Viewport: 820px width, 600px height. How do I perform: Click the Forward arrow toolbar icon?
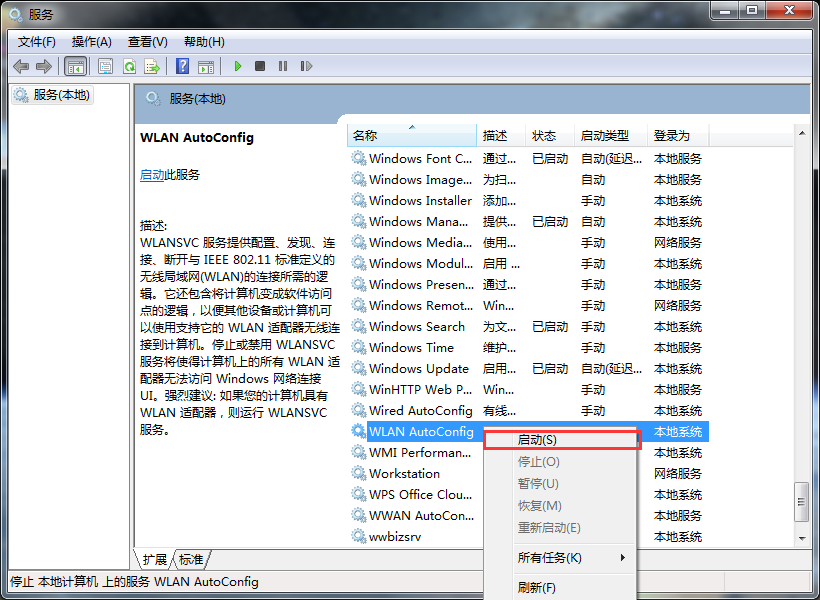coord(43,66)
